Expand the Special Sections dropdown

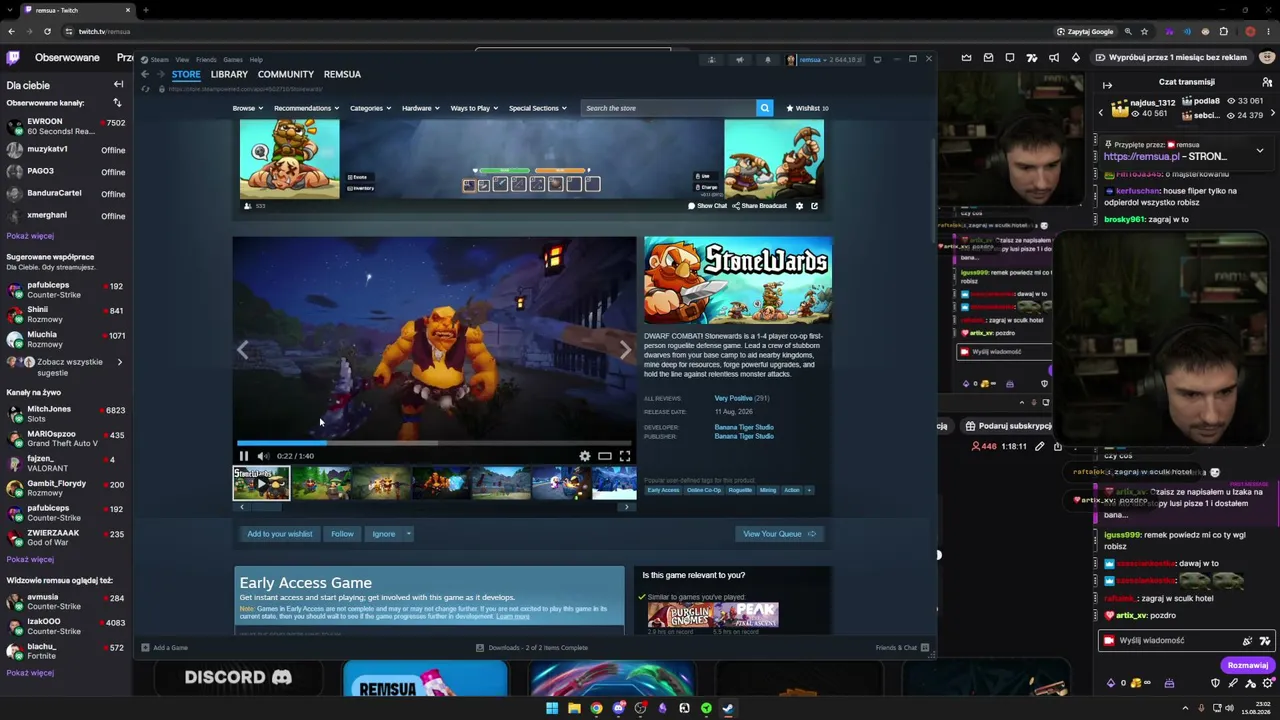click(537, 108)
